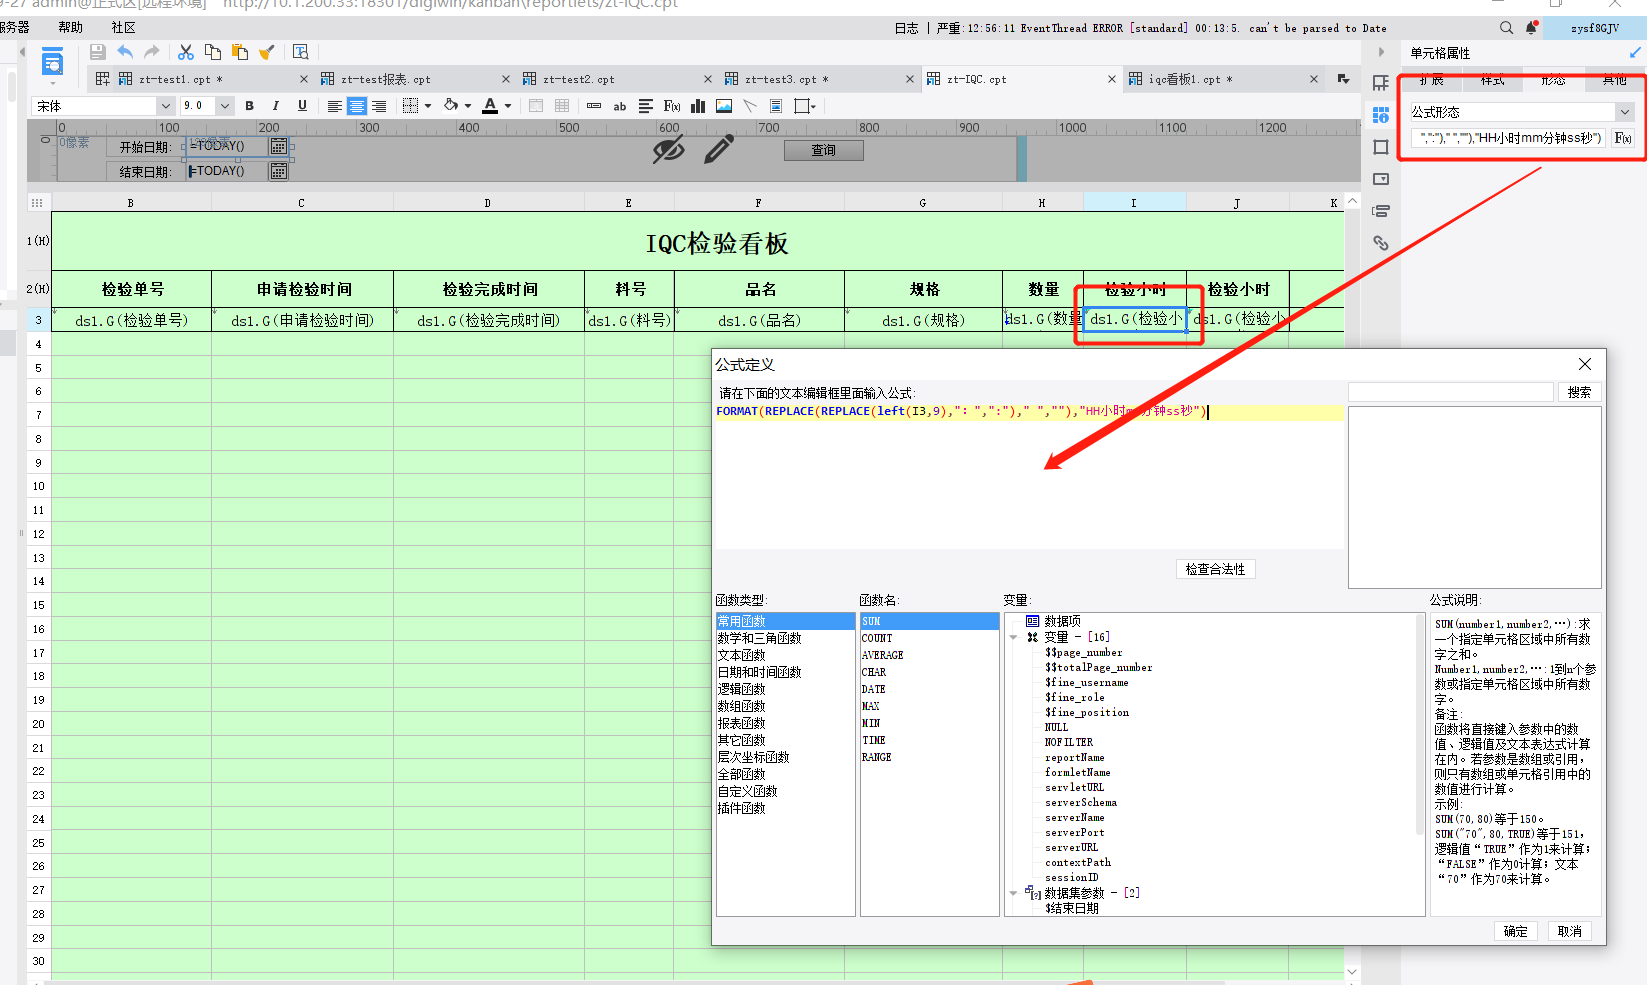Select the AVERAGE function name
This screenshot has height=985, width=1647.
coord(882,655)
